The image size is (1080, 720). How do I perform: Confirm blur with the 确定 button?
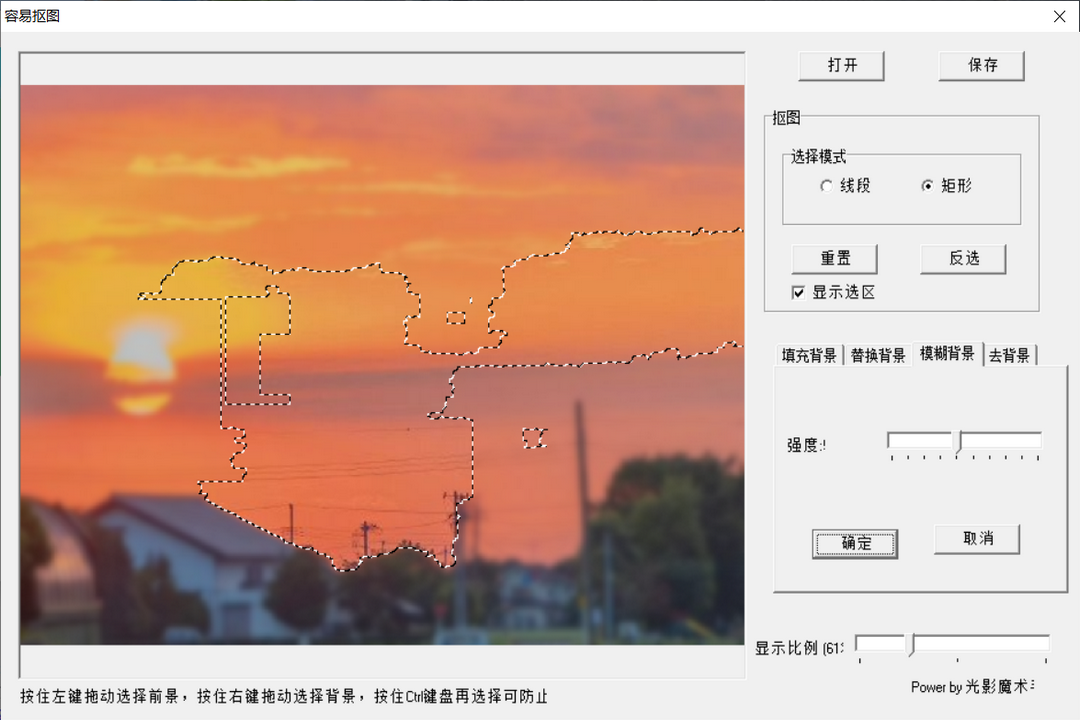click(855, 544)
